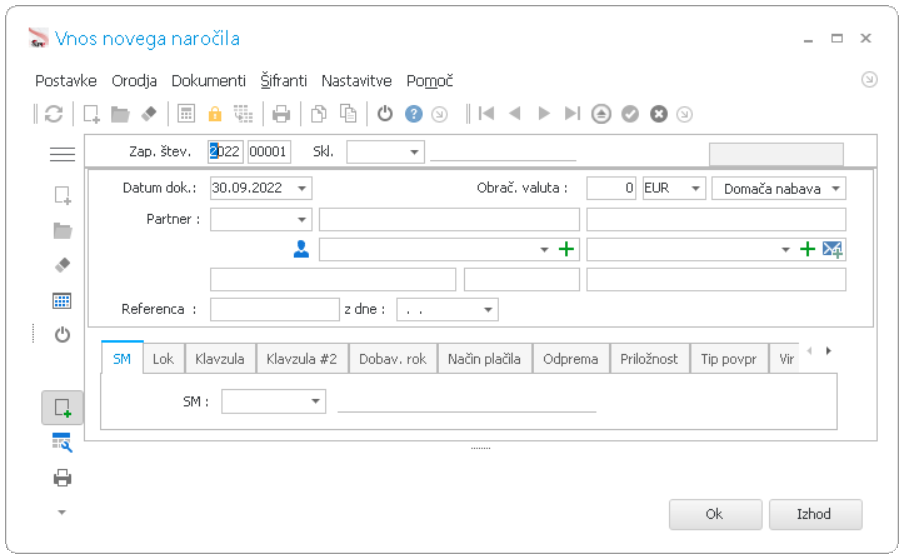Screen dimensions: 905x560
Task: Open the Nastavitve menu
Action: pos(356,81)
